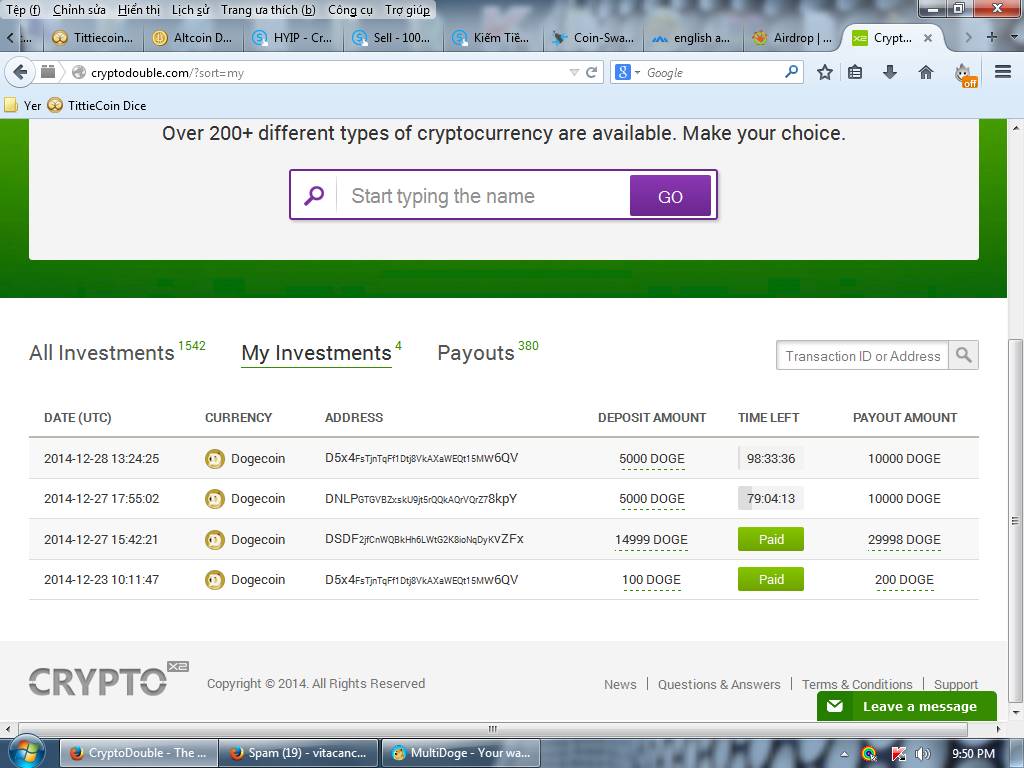Open the TittieCoin Dice bookmark
The image size is (1024, 768).
(x=97, y=105)
